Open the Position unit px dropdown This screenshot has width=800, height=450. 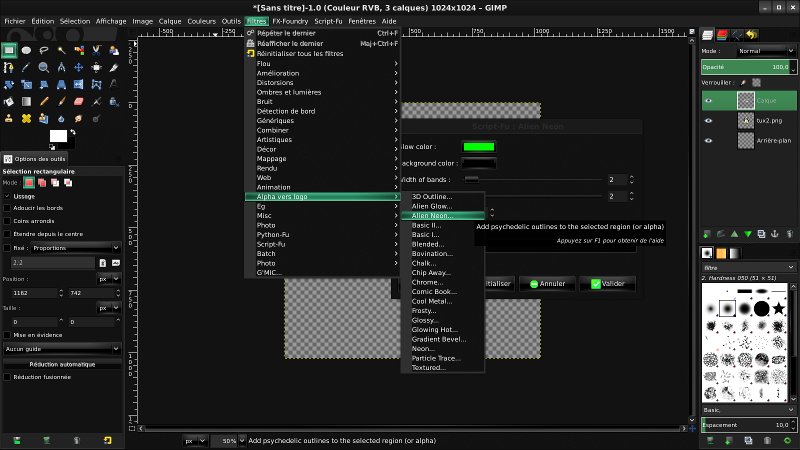point(109,279)
